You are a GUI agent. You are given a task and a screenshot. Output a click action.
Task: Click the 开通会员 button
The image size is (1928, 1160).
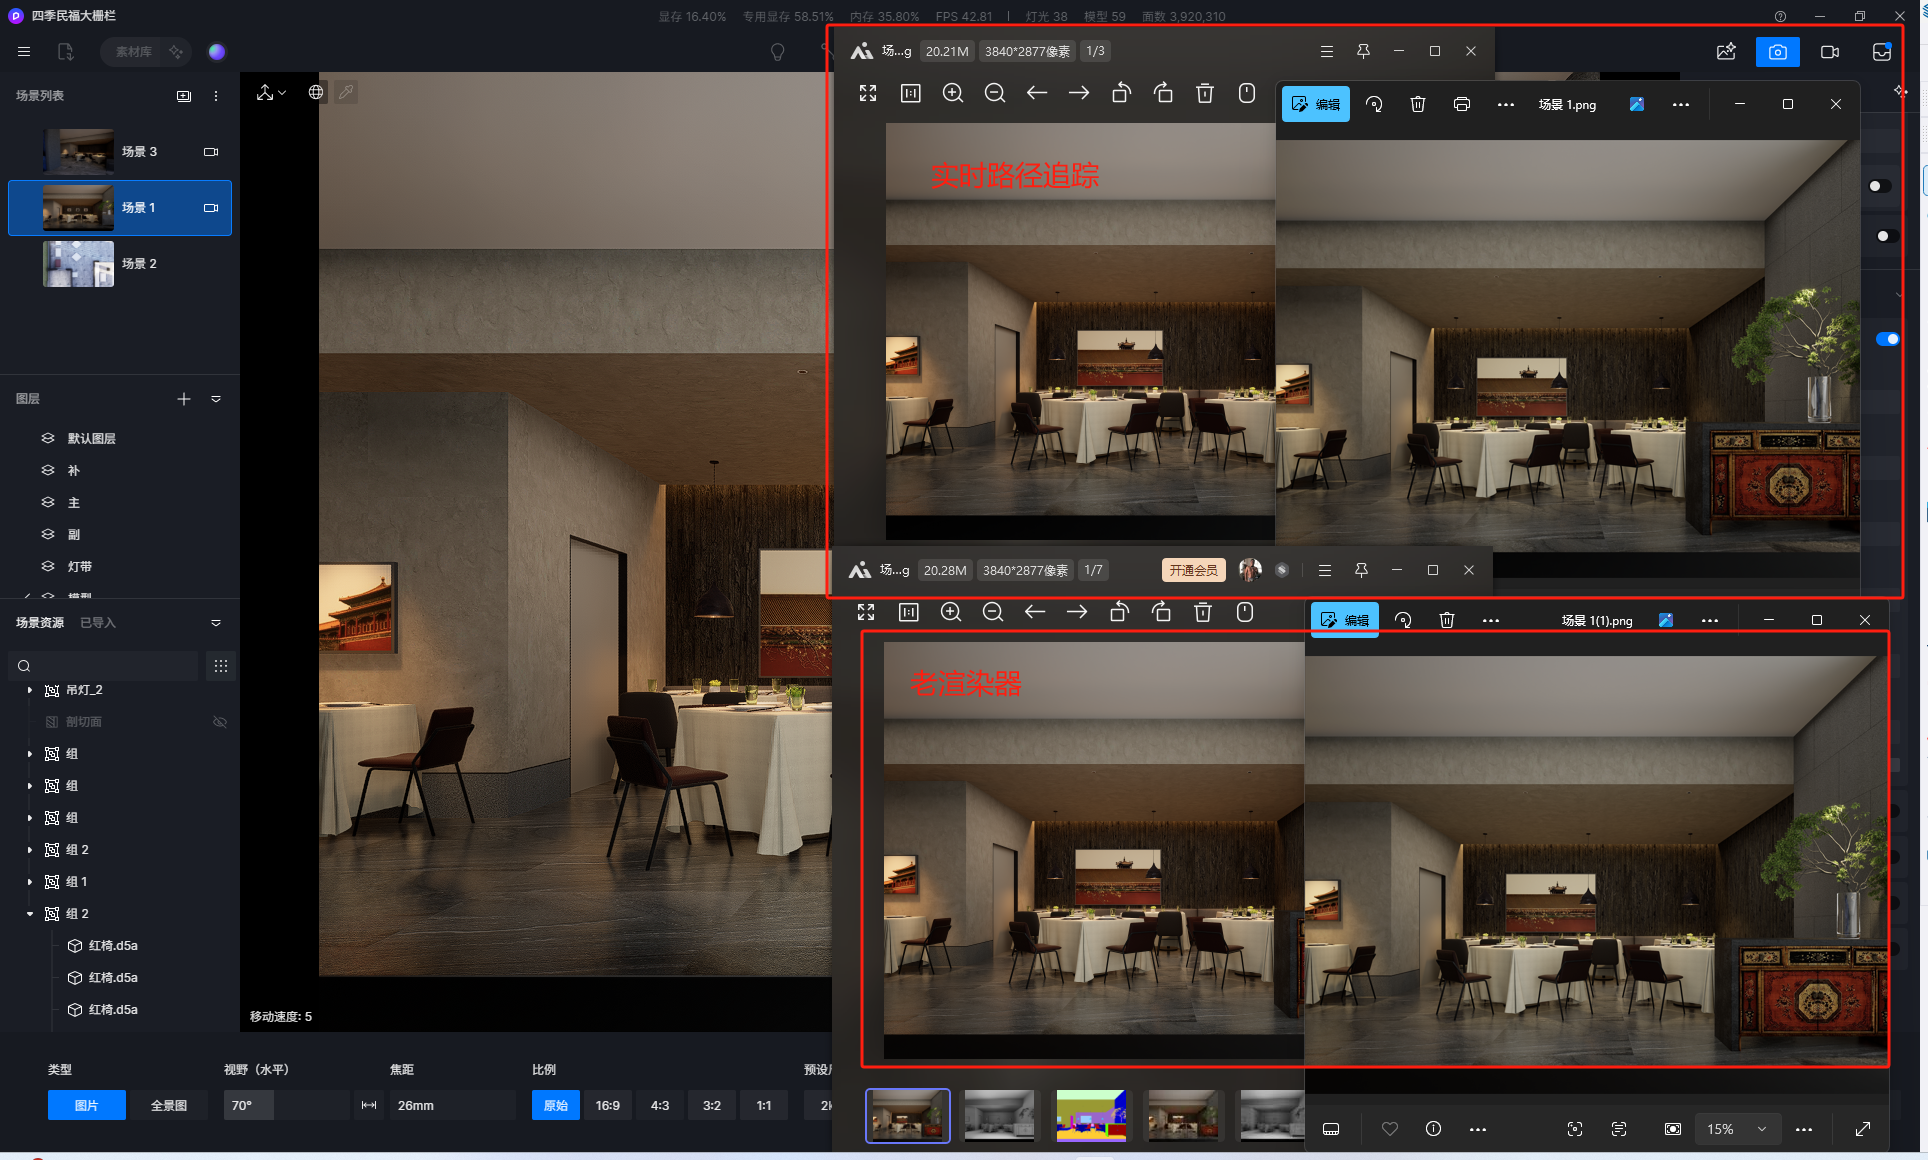pos(1193,570)
